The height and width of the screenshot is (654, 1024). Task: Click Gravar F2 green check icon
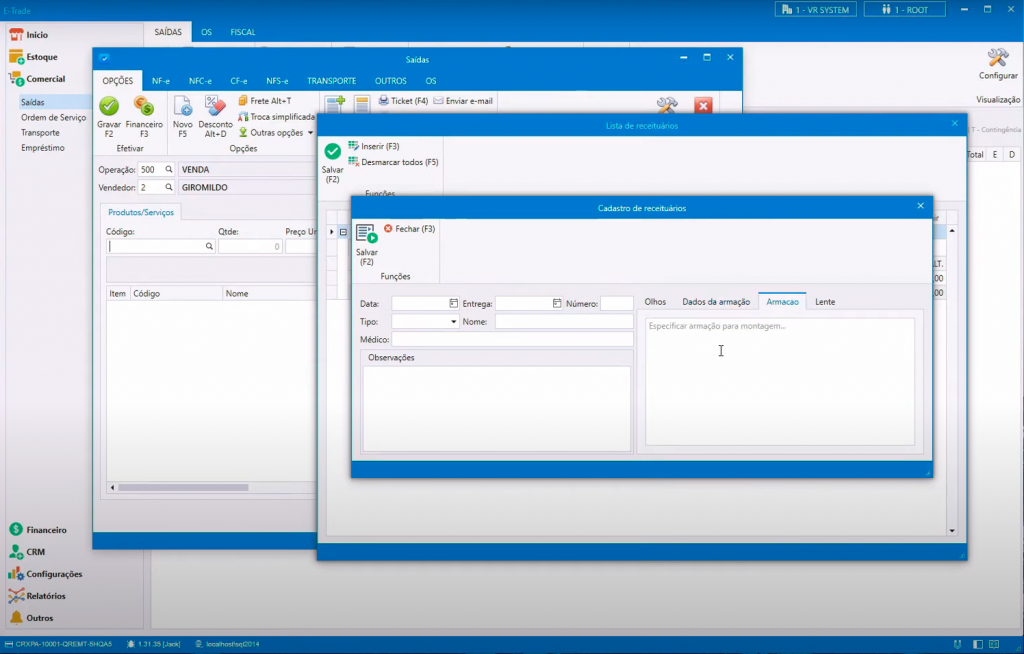pyautogui.click(x=109, y=106)
